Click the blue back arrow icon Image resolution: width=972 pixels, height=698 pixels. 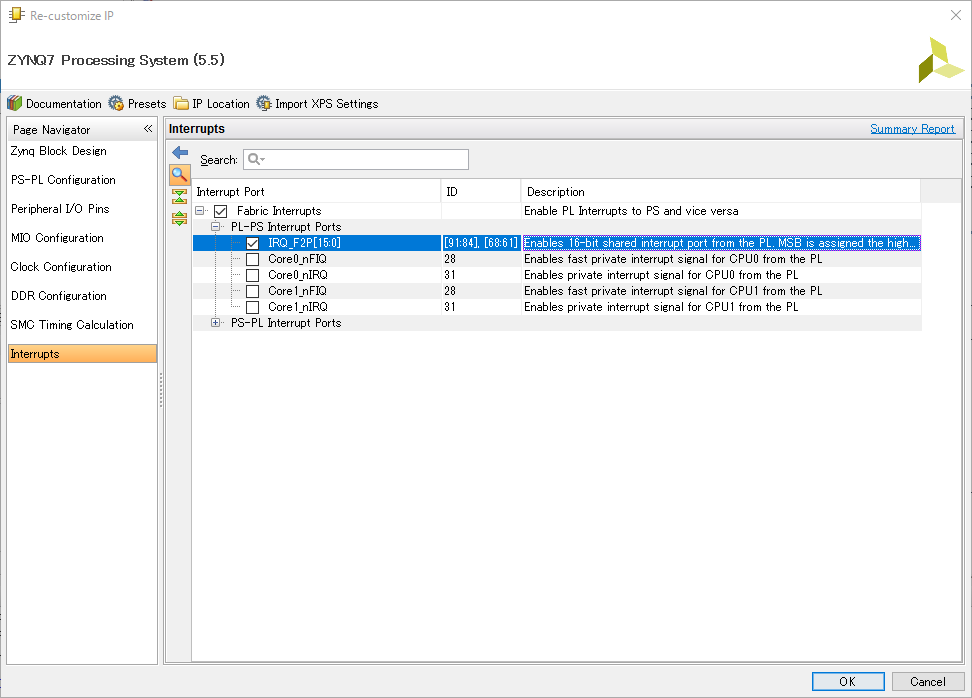tap(180, 152)
